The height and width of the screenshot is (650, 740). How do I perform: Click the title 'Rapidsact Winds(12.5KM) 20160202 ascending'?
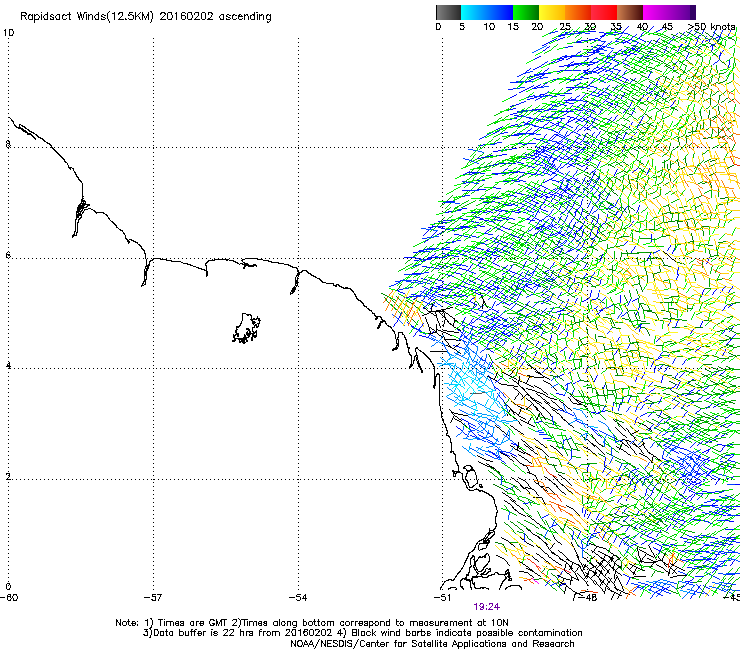[x=146, y=17]
